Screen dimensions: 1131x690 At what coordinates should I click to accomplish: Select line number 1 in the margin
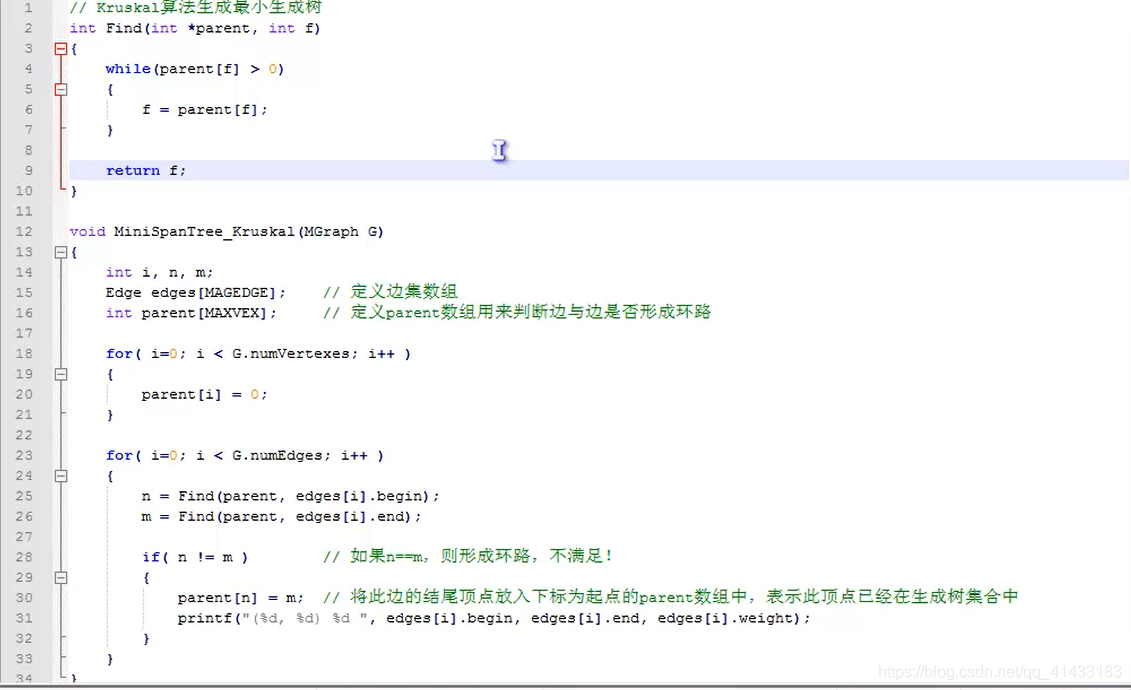coord(28,8)
